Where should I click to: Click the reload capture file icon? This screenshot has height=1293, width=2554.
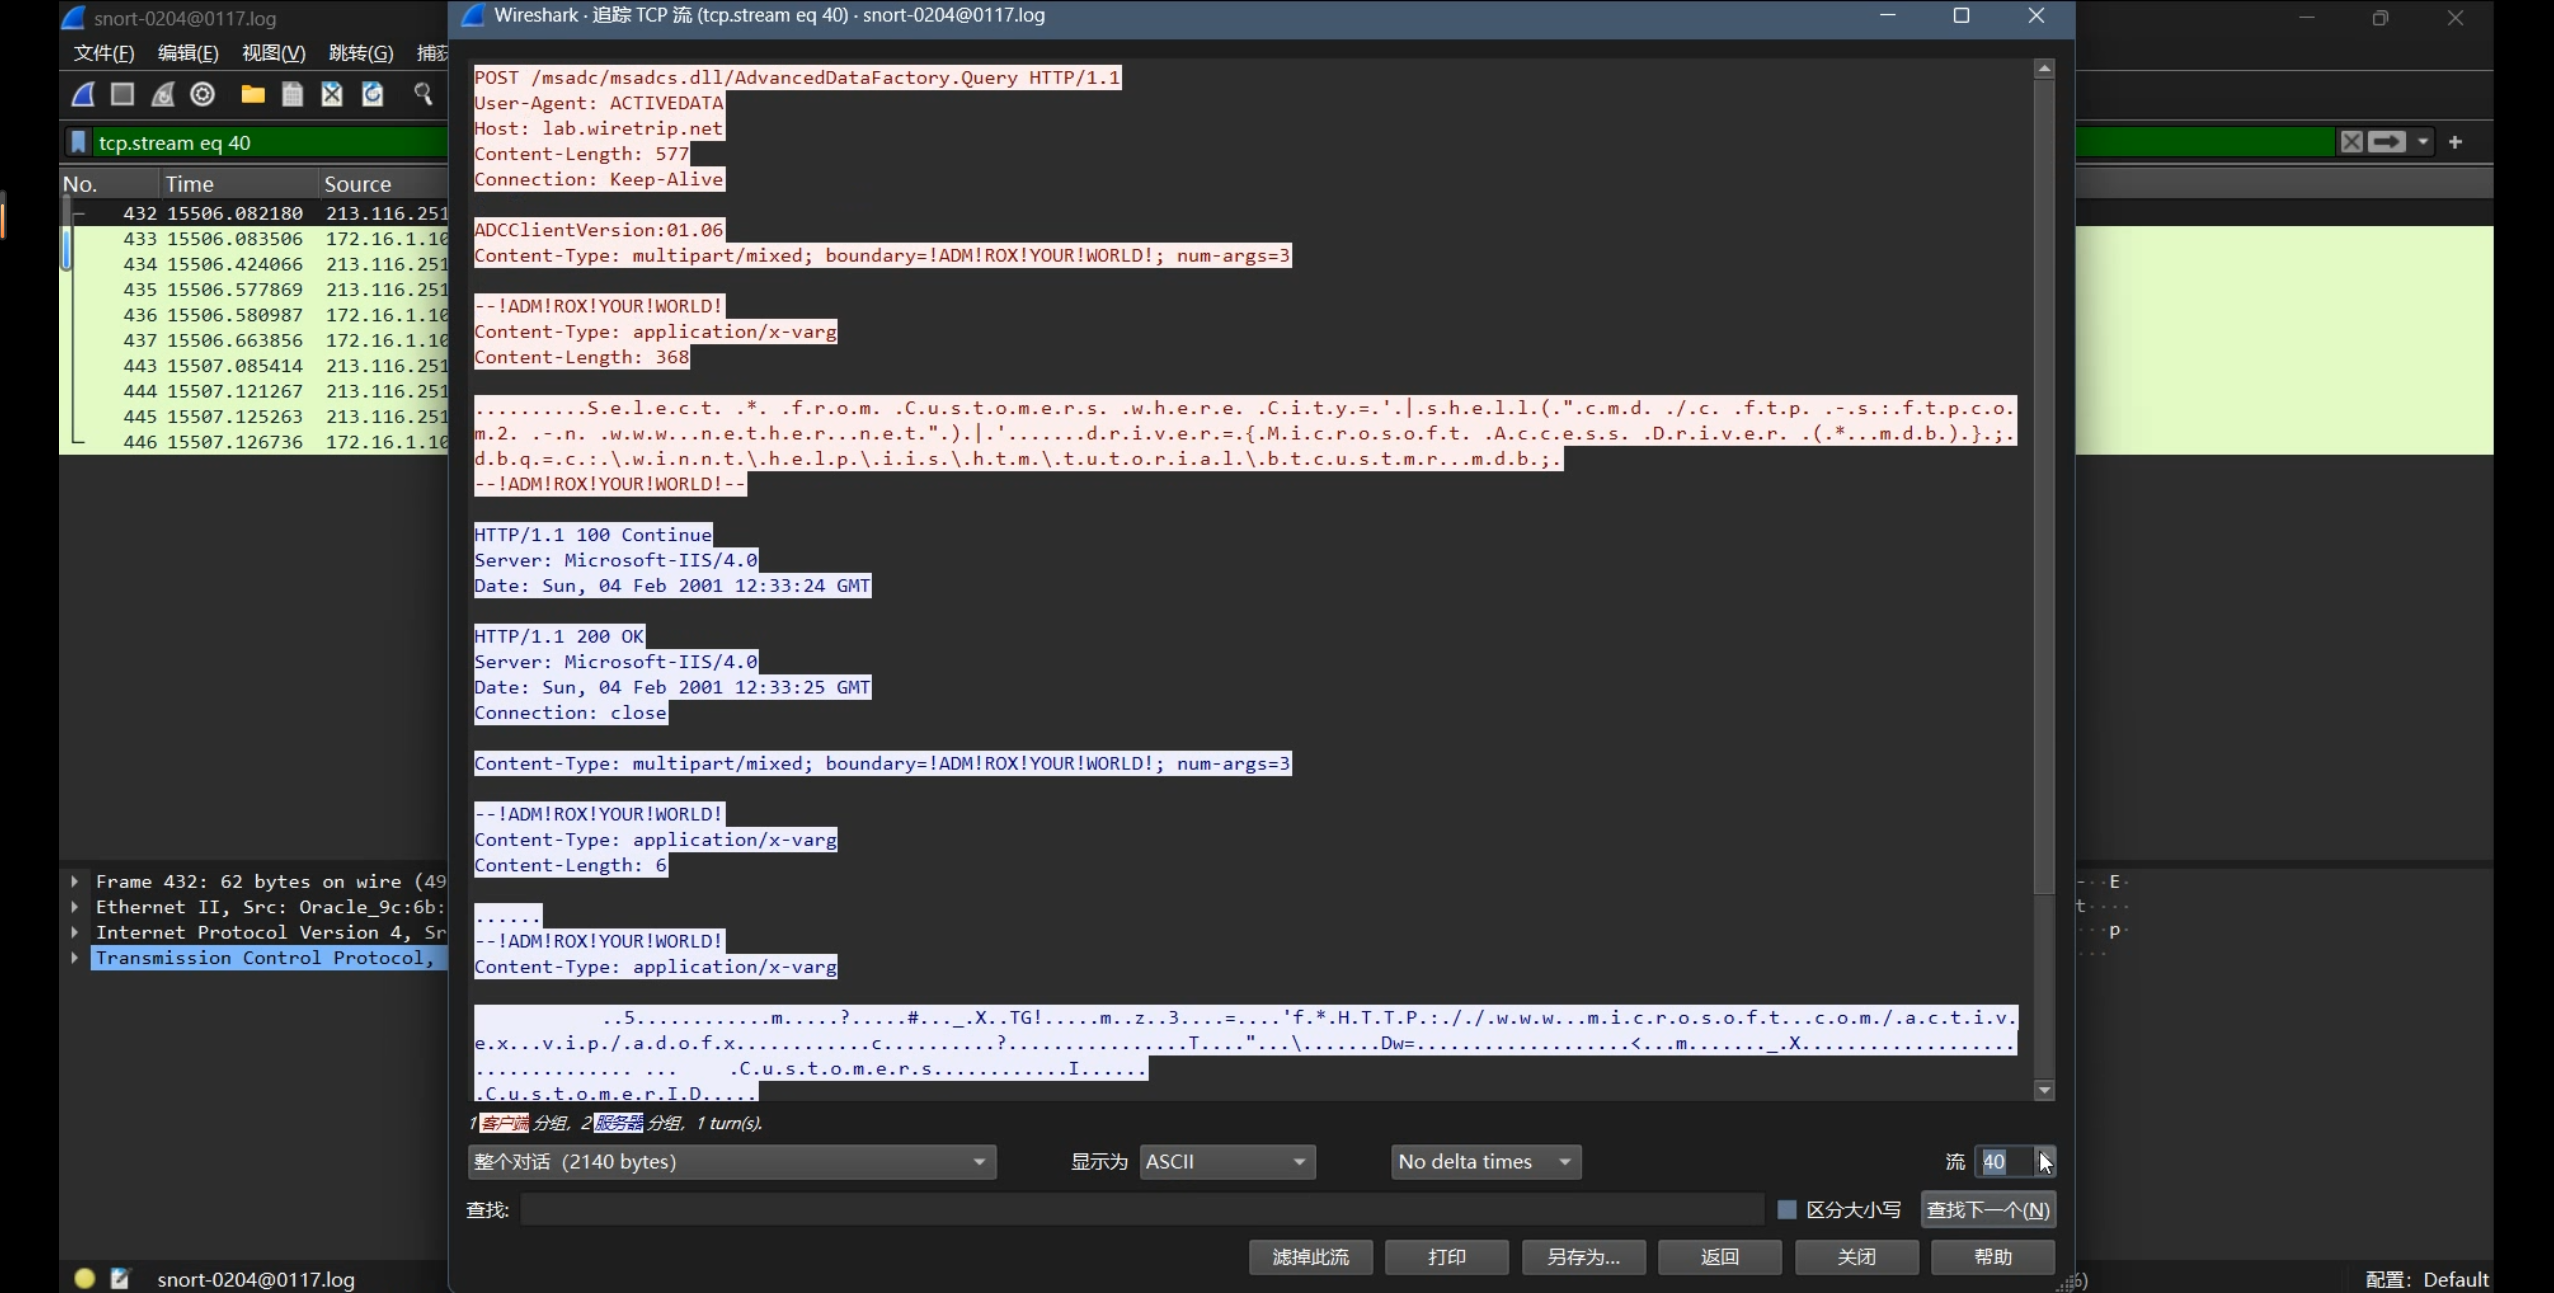tap(372, 94)
